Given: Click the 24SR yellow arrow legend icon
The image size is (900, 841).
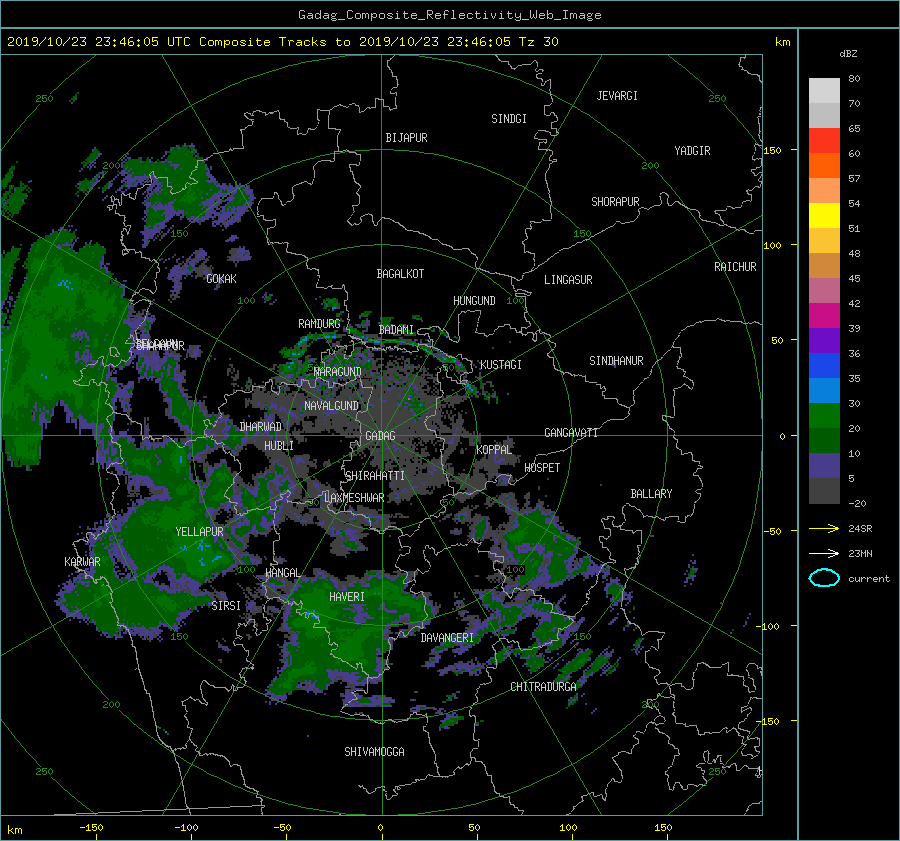Looking at the screenshot, I should point(824,528).
